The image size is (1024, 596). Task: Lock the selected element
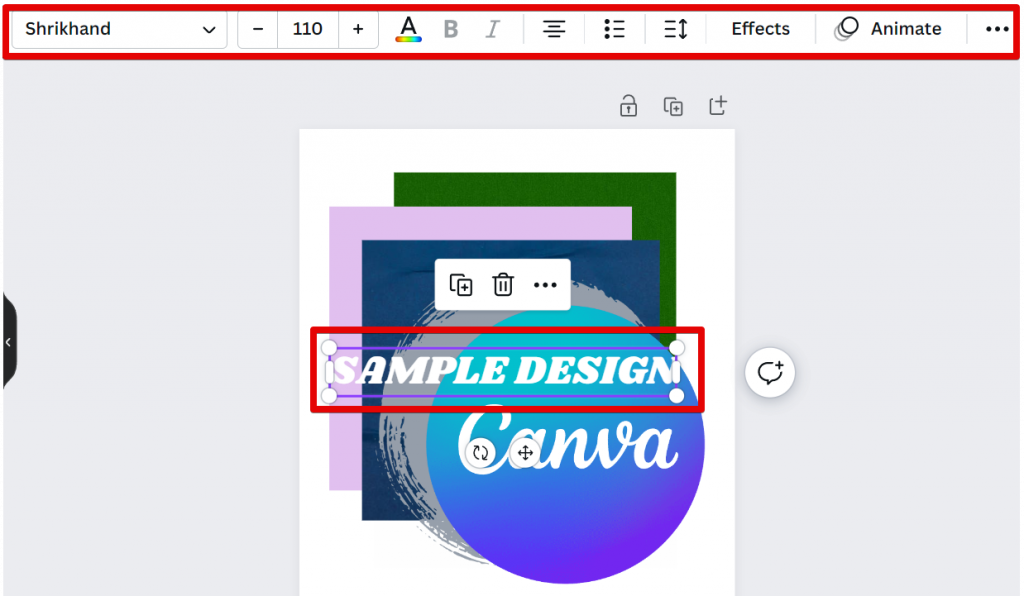tap(628, 105)
